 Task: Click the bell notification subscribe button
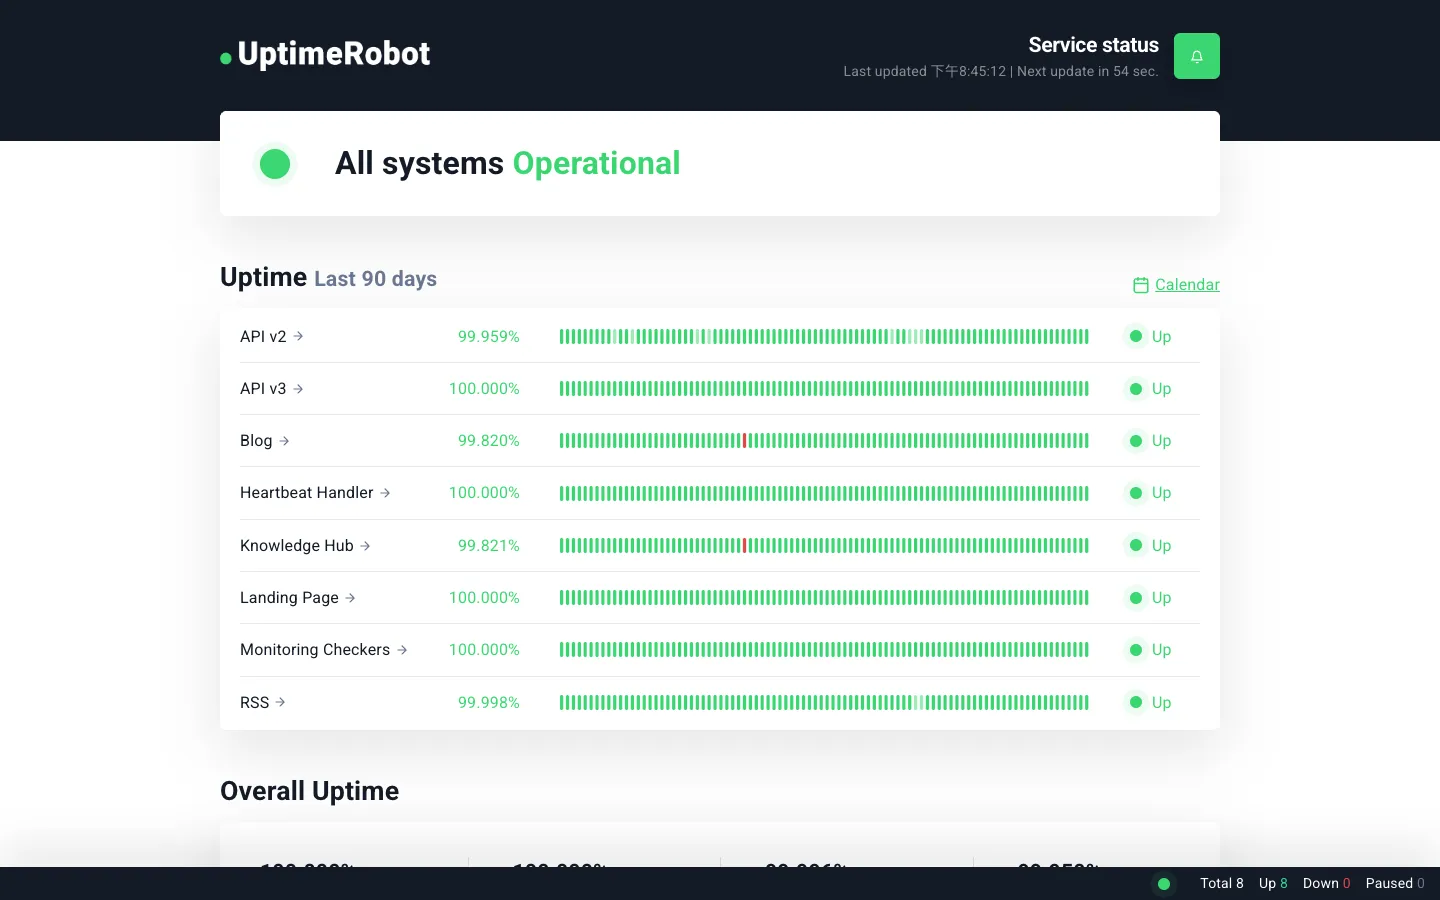1196,56
